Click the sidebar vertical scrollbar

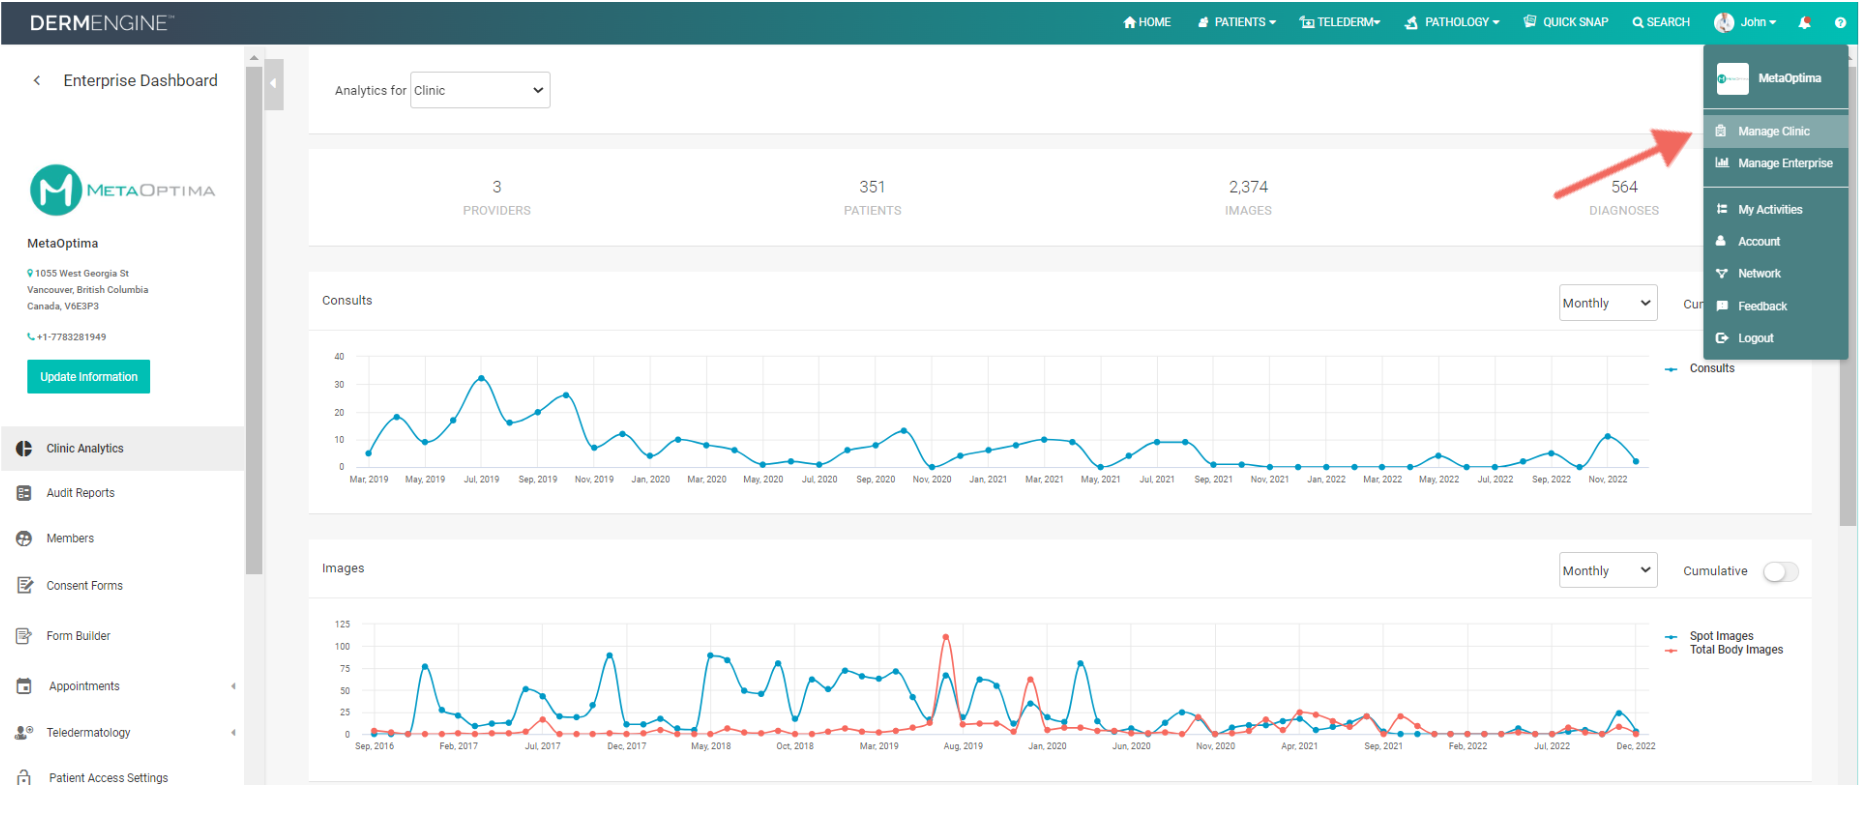point(254,320)
